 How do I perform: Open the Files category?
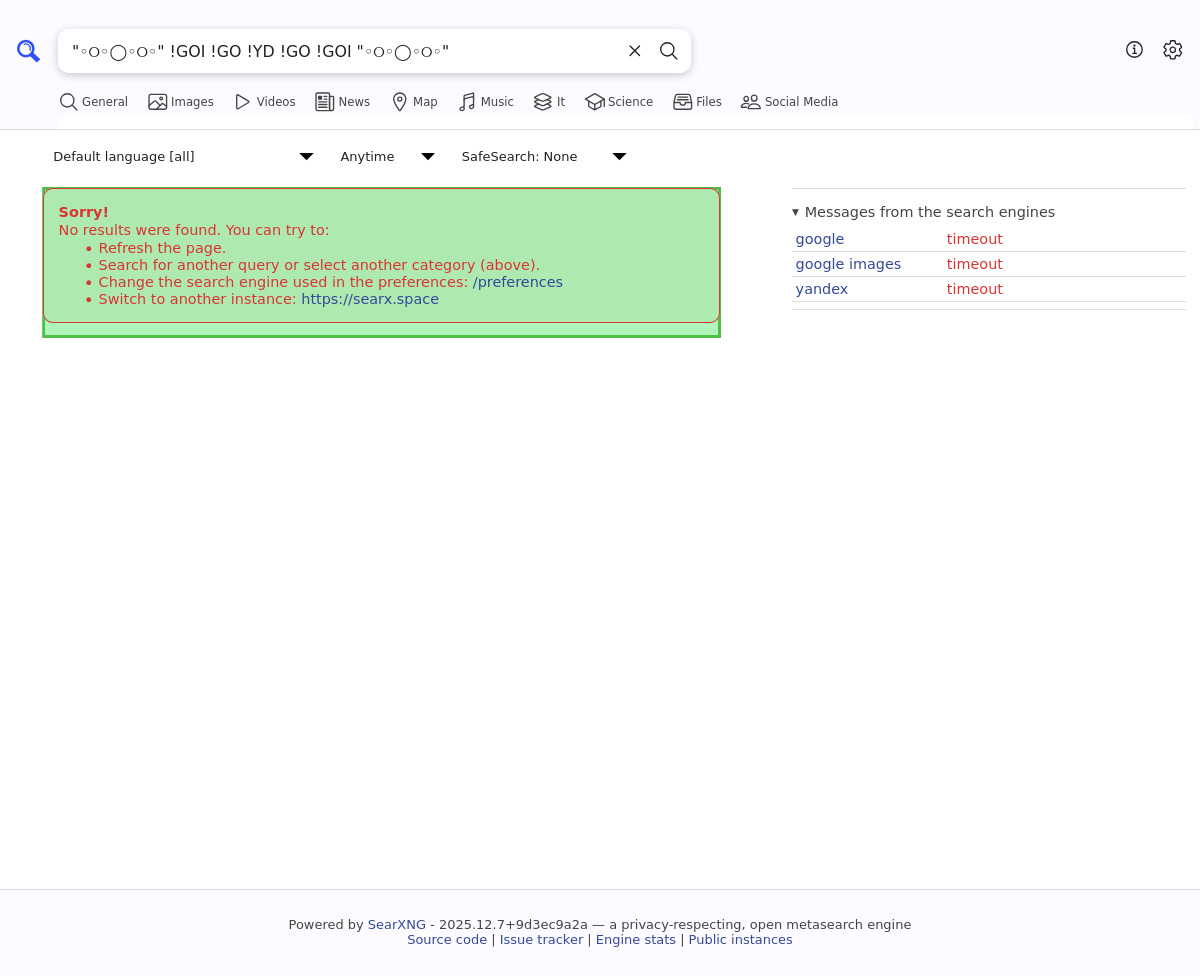pyautogui.click(x=697, y=102)
